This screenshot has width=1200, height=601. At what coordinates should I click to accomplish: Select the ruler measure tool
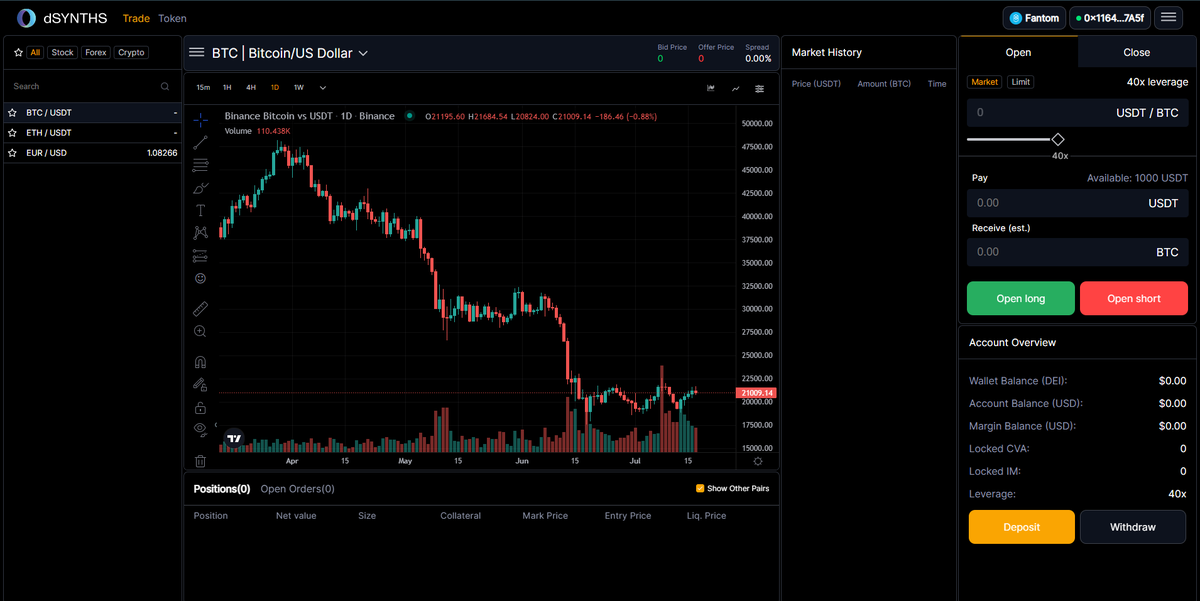[x=200, y=308]
